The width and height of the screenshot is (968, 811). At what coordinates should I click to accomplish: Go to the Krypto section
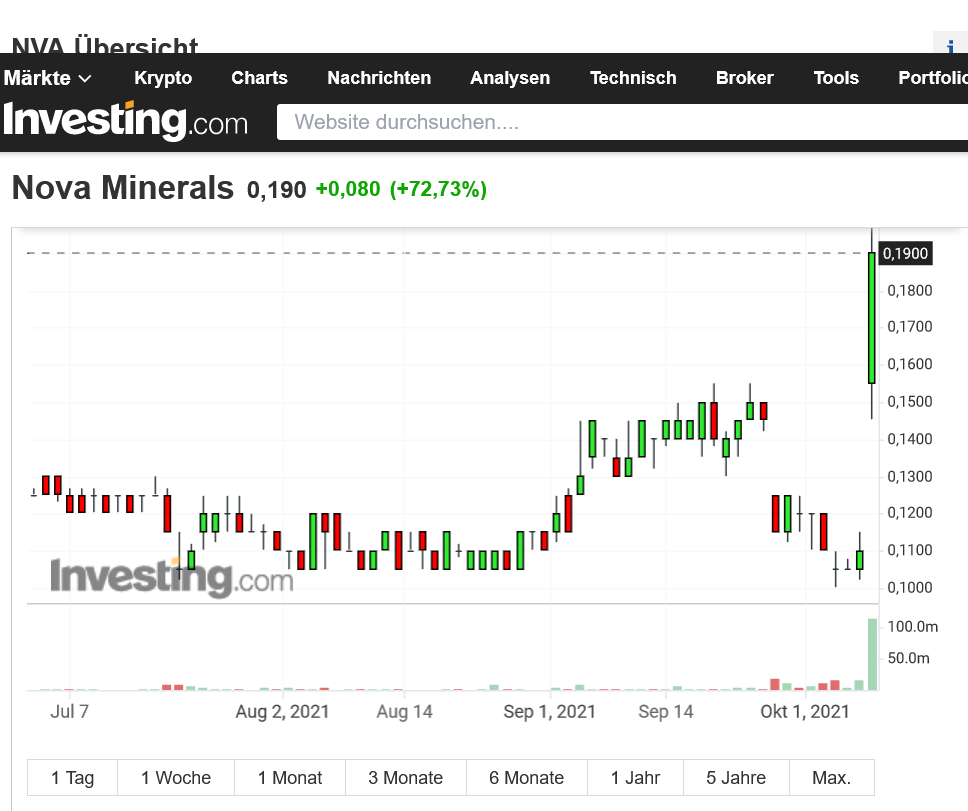click(x=163, y=78)
